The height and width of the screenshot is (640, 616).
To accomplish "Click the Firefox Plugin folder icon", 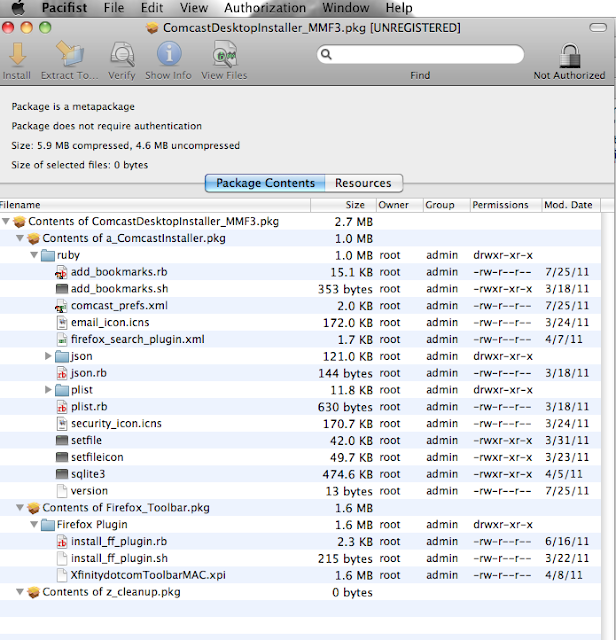I will click(48, 524).
